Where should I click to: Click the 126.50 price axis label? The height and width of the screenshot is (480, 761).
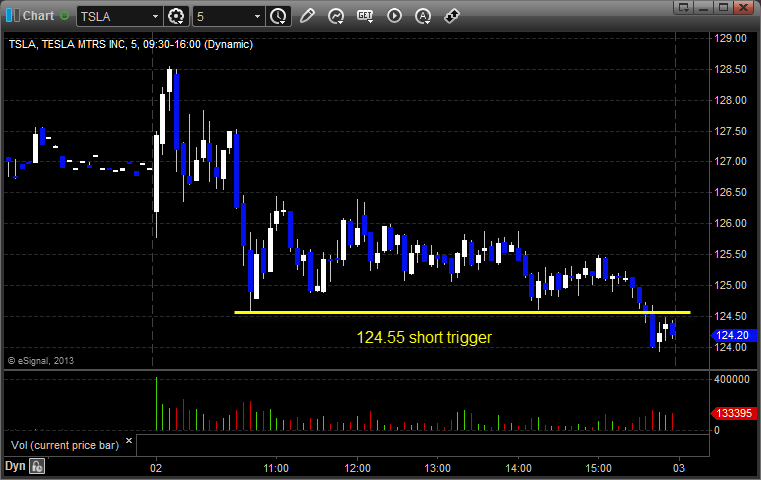[730, 193]
